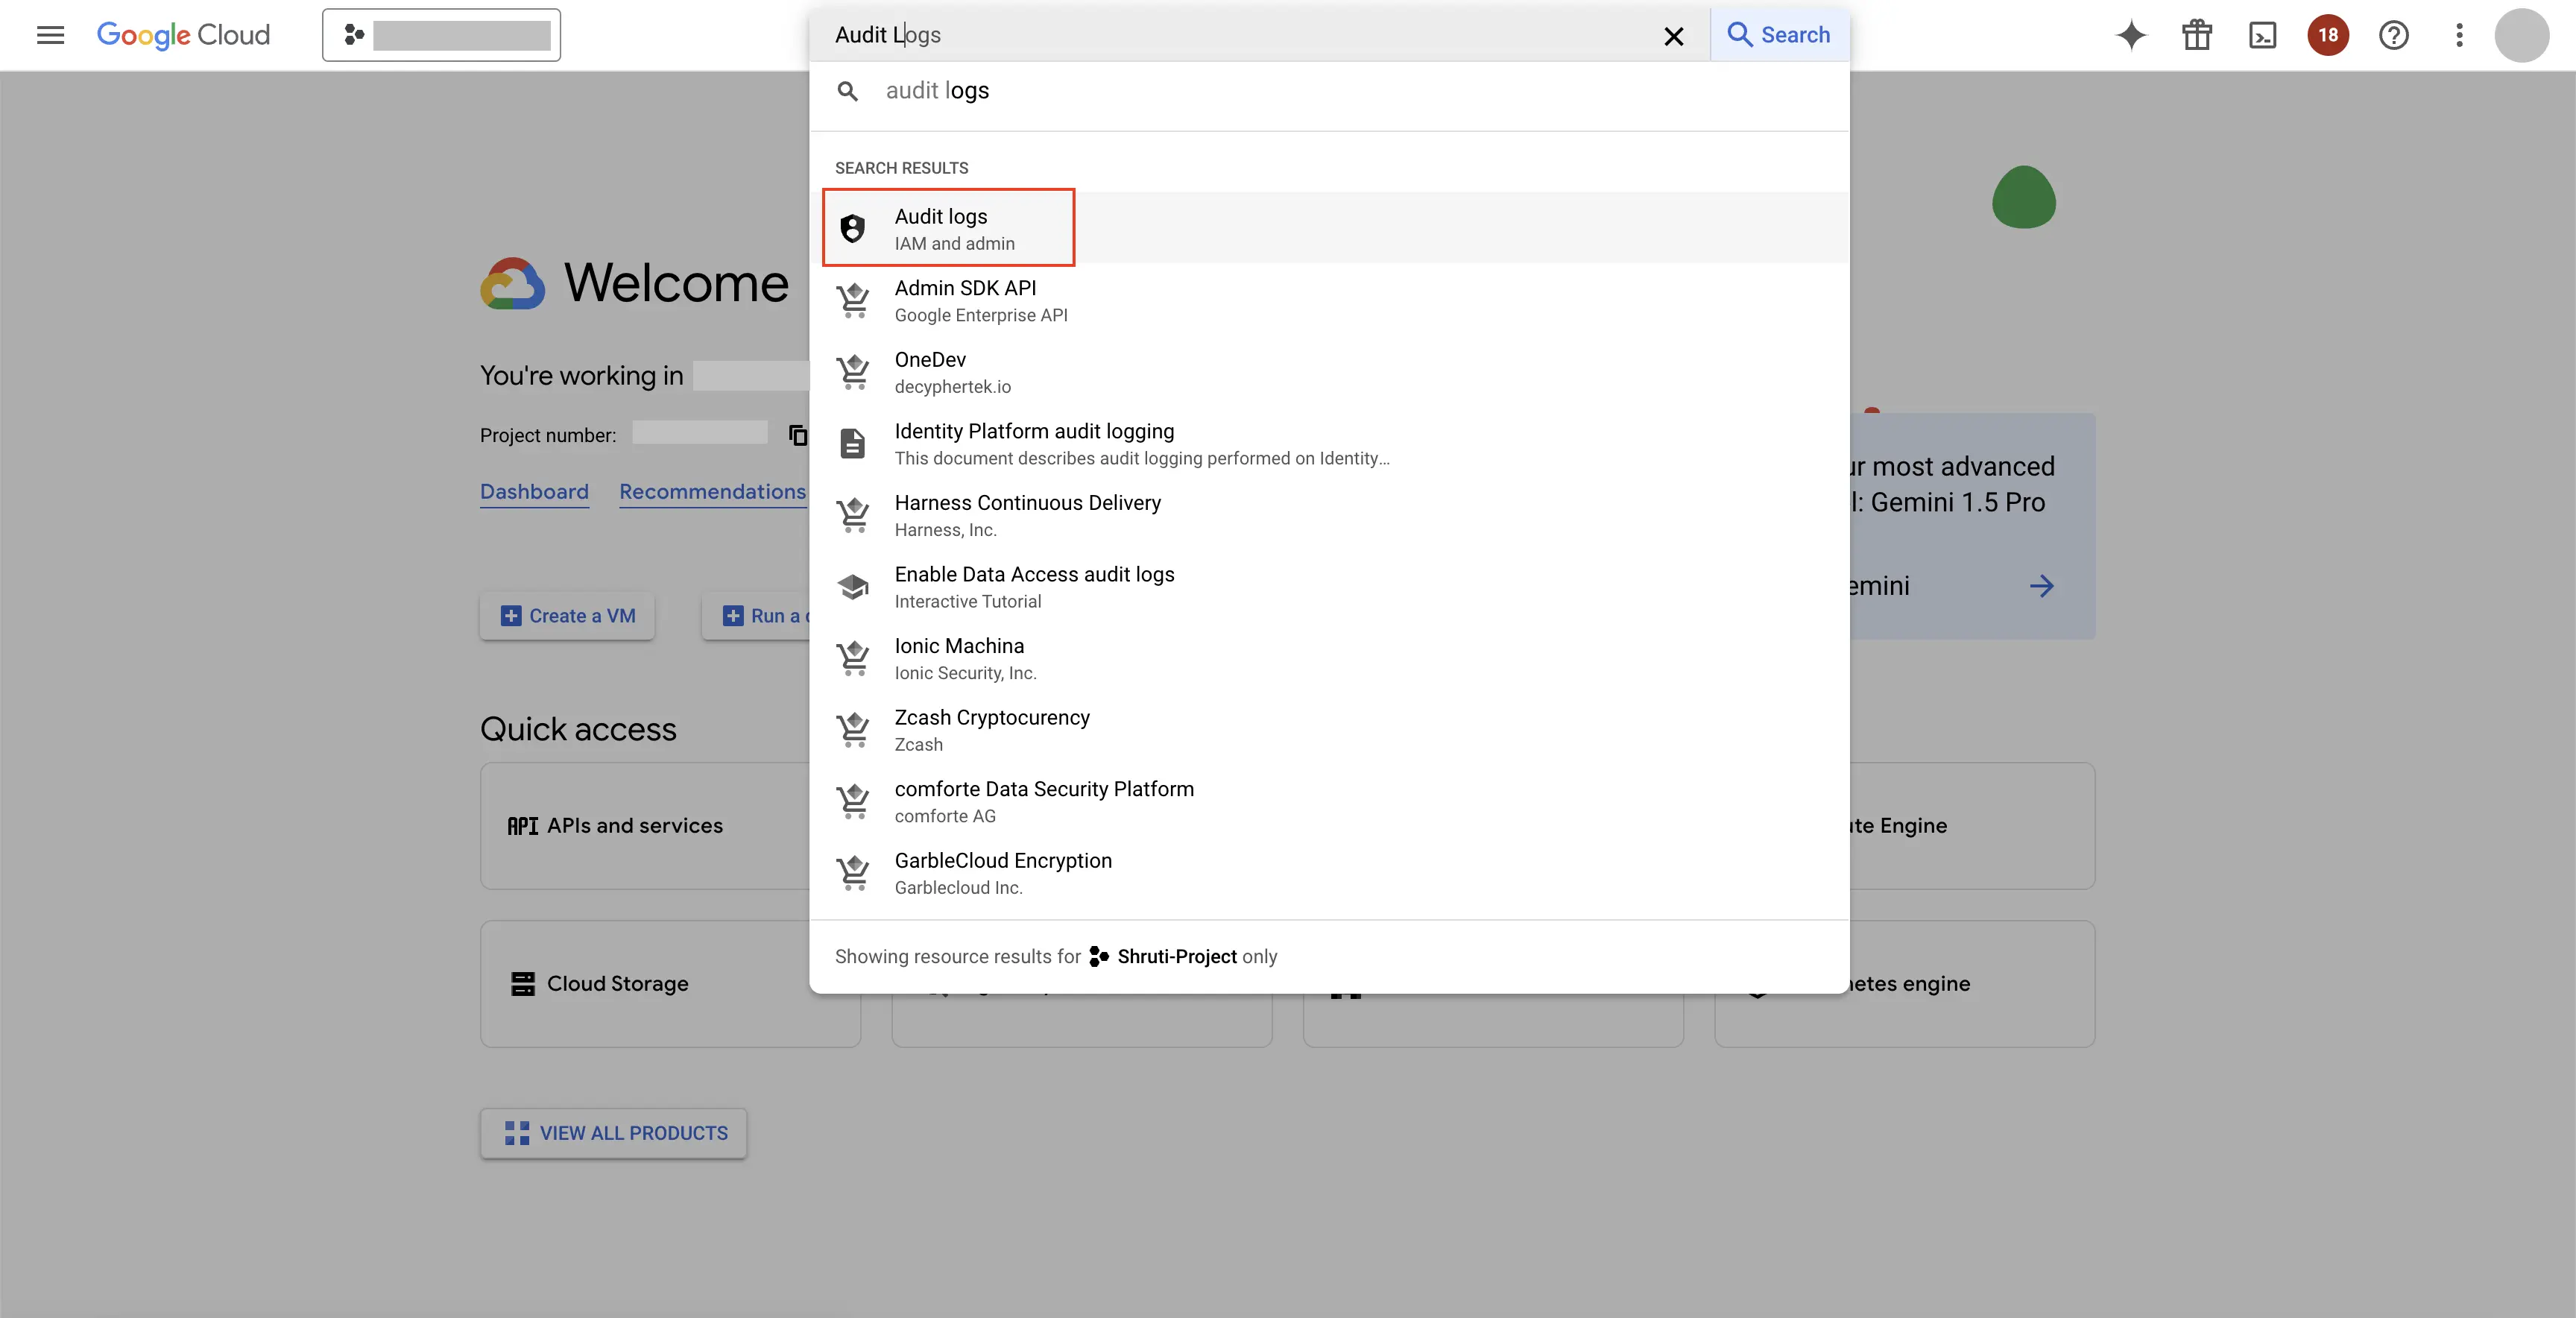Click the cart icon beside OneDev

853,372
